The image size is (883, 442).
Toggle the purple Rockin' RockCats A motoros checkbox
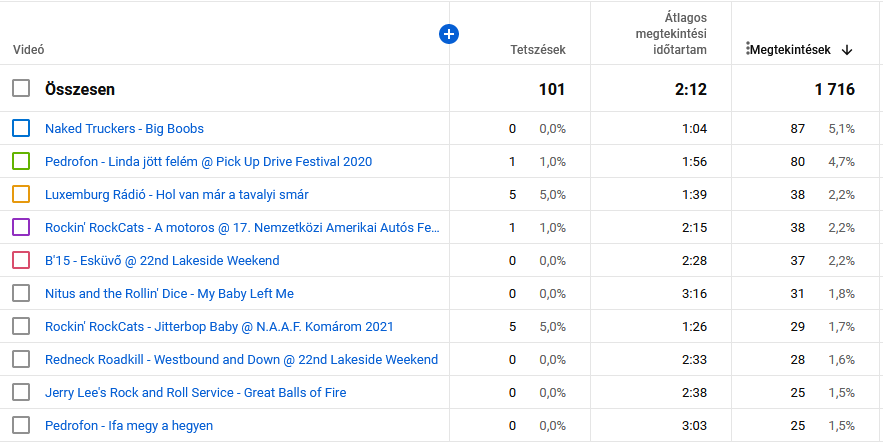(21, 227)
